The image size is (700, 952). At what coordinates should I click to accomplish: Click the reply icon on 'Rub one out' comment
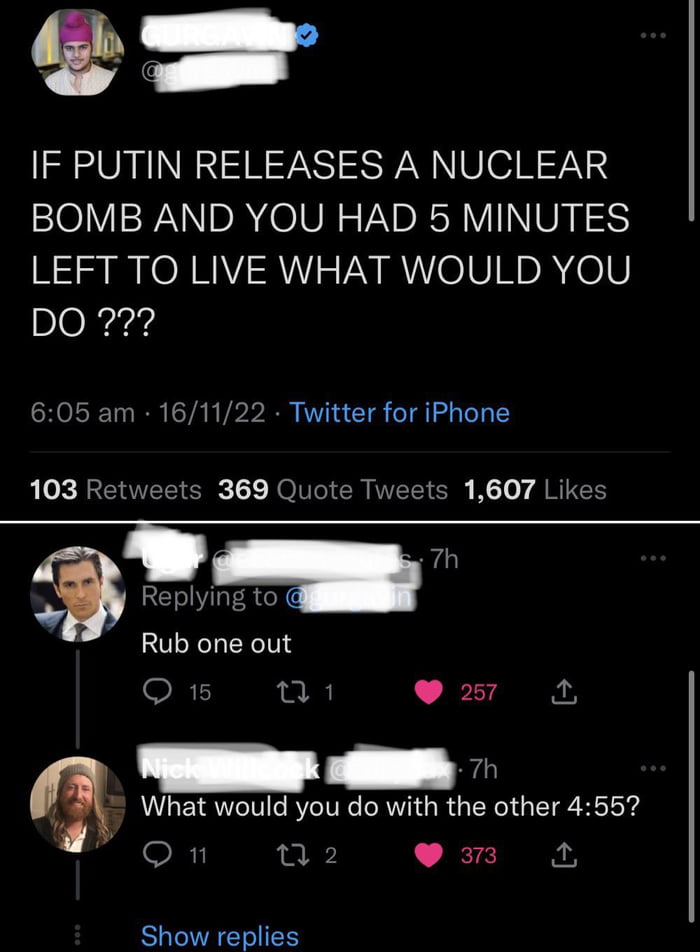pos(158,691)
